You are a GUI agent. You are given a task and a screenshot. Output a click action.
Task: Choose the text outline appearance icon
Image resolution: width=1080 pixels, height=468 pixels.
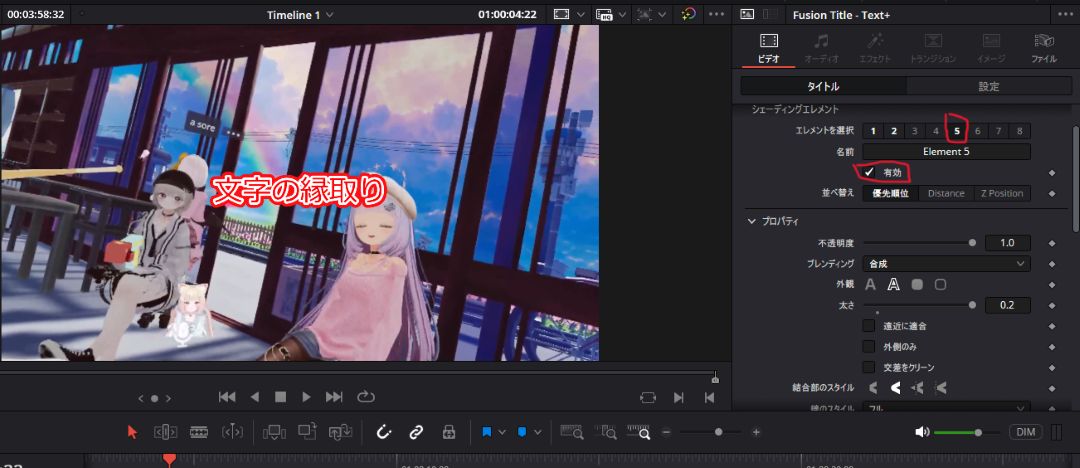point(893,285)
